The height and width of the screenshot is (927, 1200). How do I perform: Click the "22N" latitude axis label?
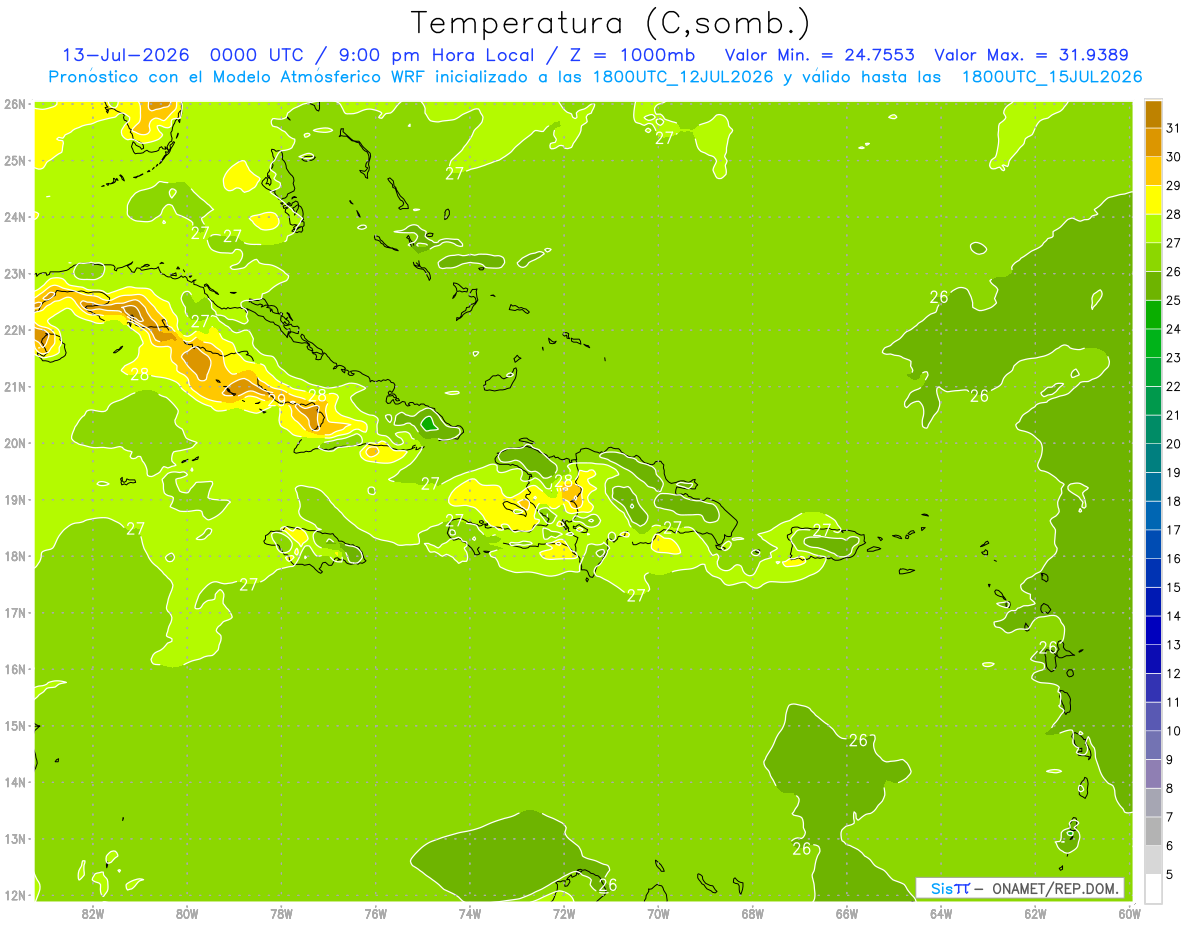(15, 330)
